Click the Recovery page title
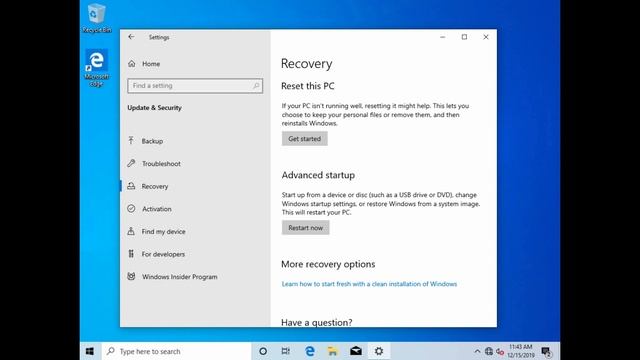The image size is (640, 360). click(x=307, y=64)
